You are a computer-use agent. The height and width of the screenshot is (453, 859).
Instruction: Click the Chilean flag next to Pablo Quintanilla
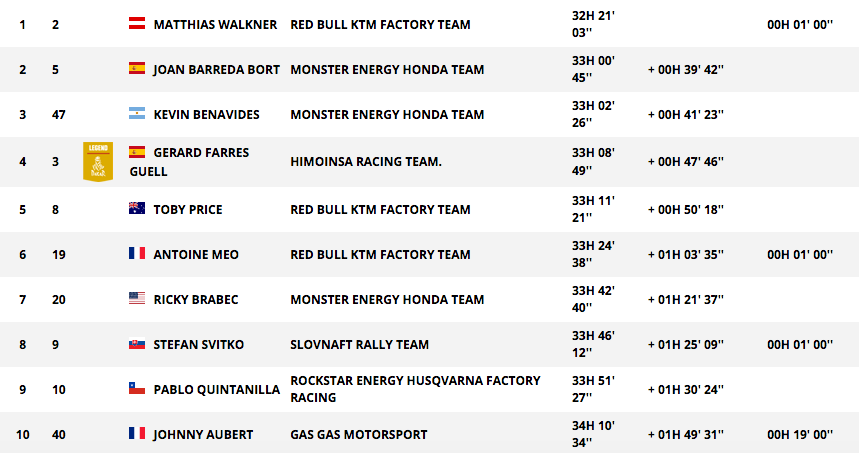[x=137, y=388]
